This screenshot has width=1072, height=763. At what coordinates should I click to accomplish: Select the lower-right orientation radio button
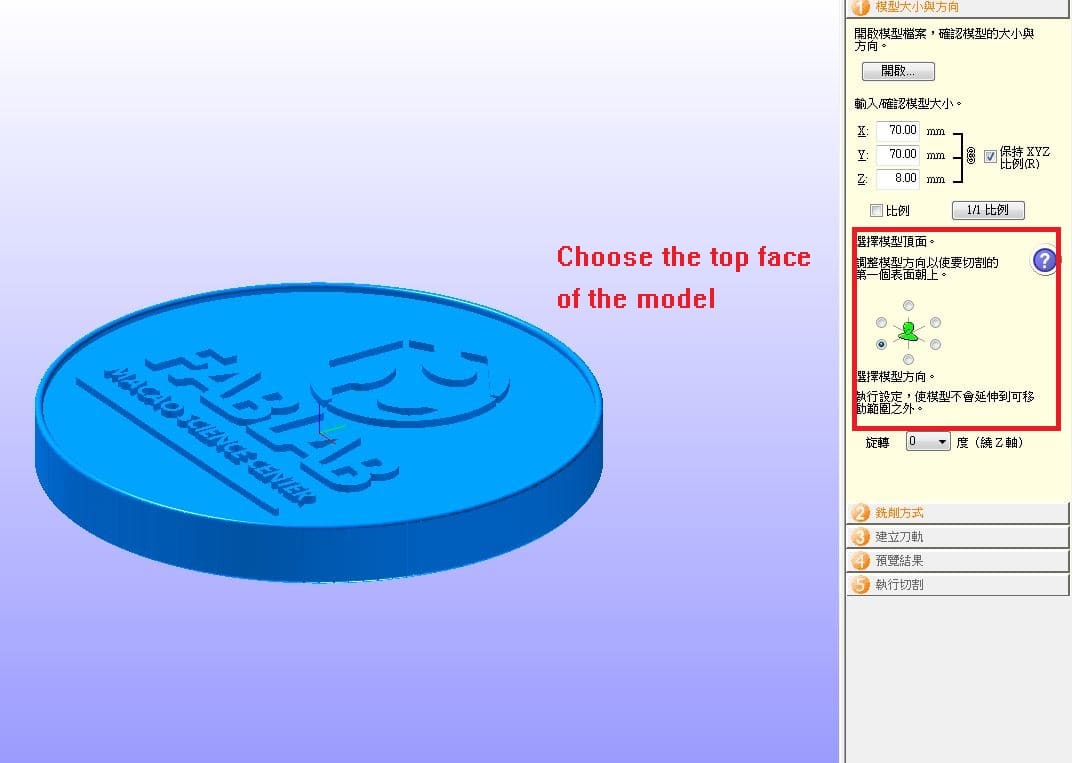click(x=935, y=345)
